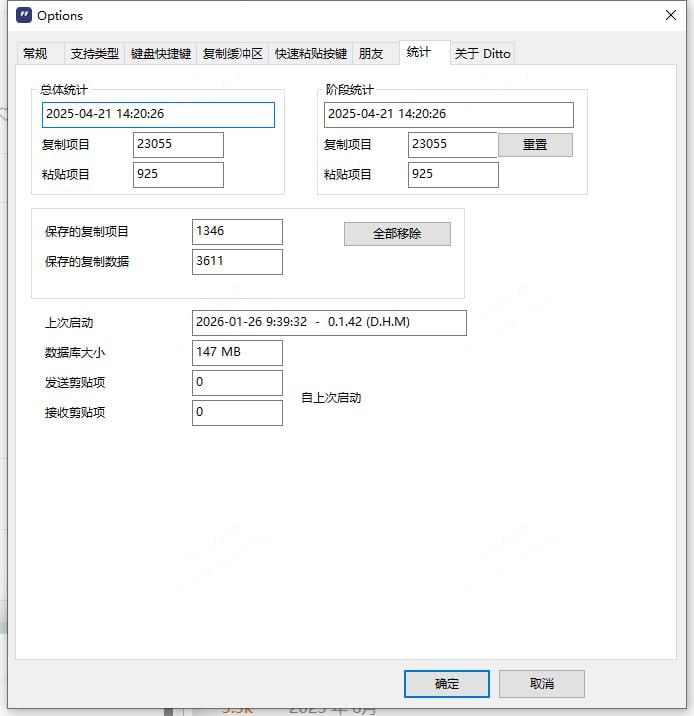
Task: Click the 上次启动 label
Action: tap(69, 323)
